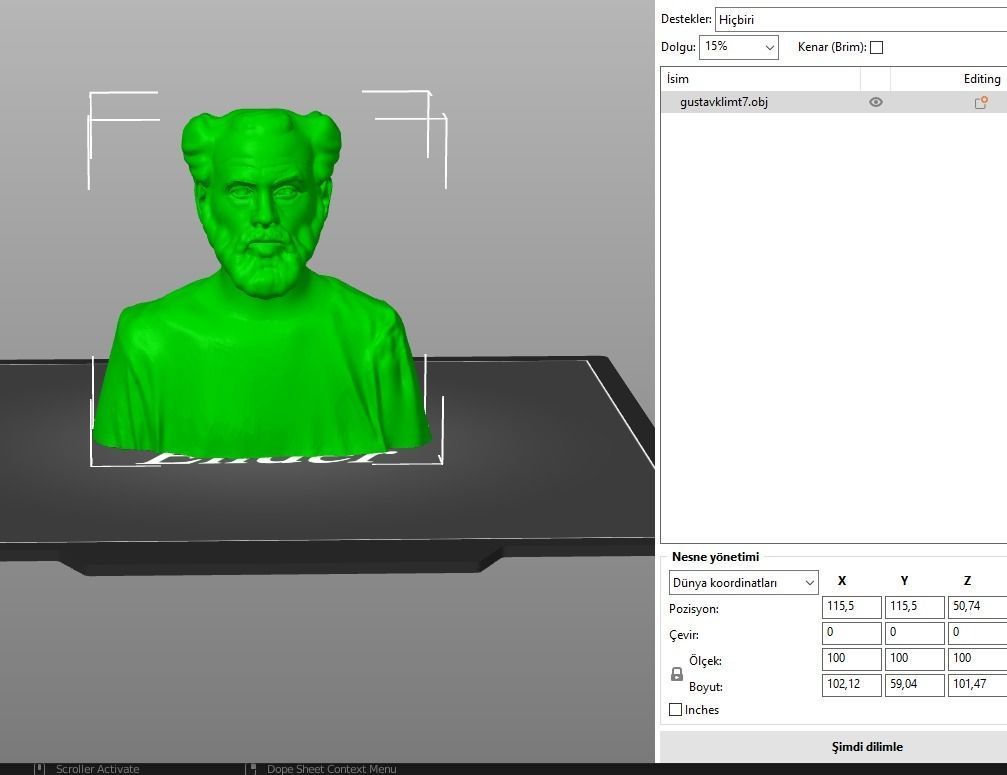Open the Destekler supports dropdown
1007x775 pixels.
[861, 19]
